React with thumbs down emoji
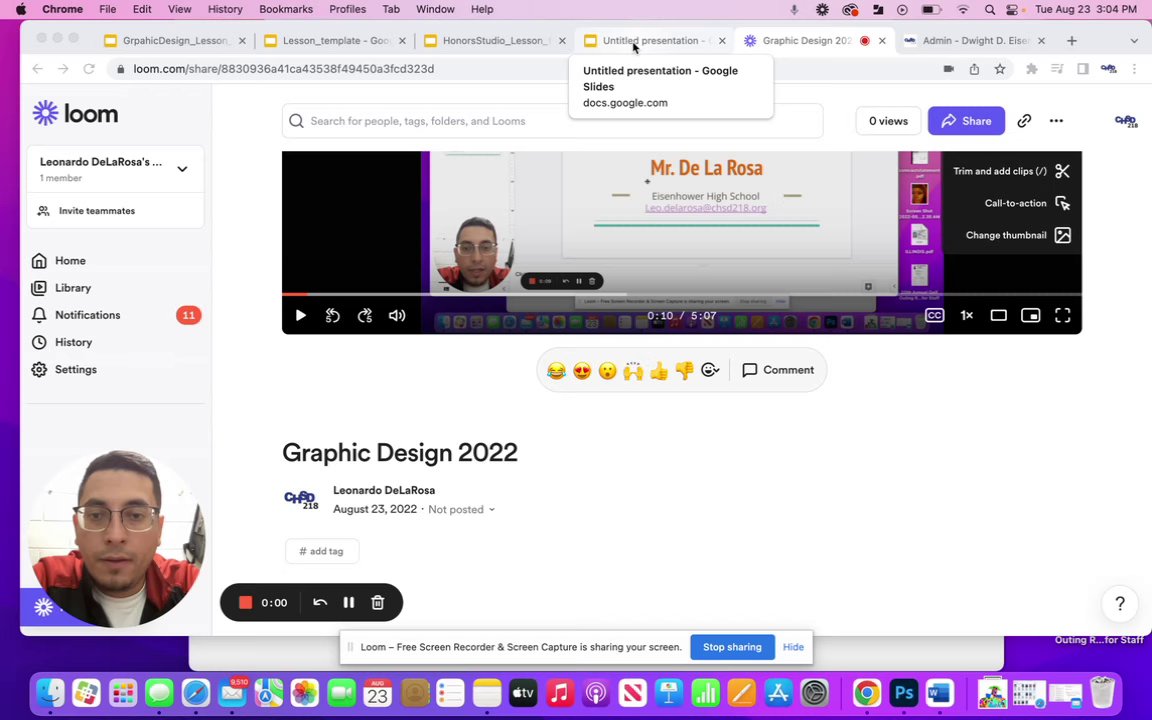Screen dimensions: 1152x720 685,370
